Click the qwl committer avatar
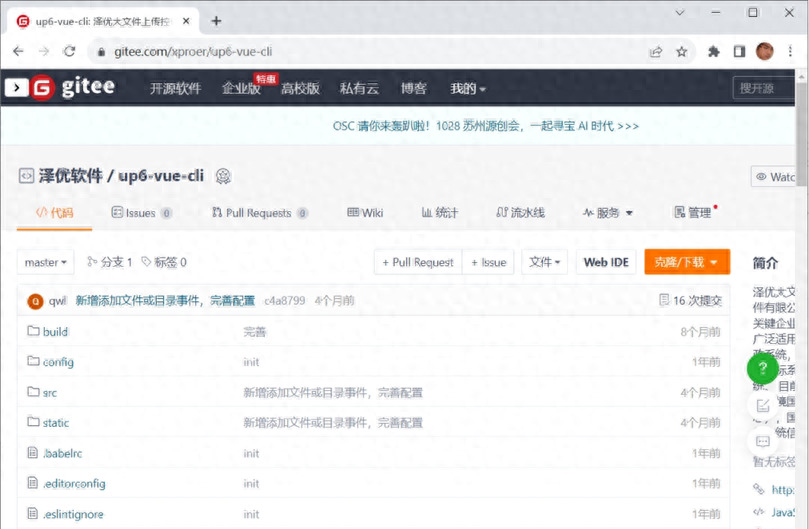This screenshot has width=809, height=529. pyautogui.click(x=35, y=301)
